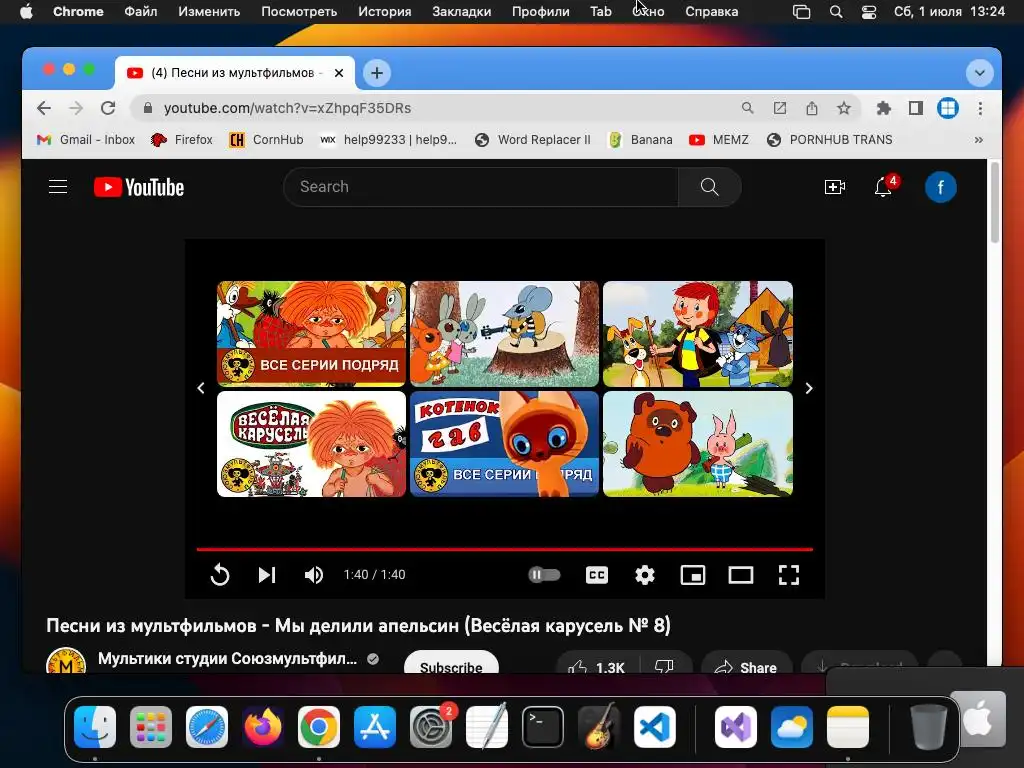
Task: Go to YouTube home via logo
Action: coord(138,187)
